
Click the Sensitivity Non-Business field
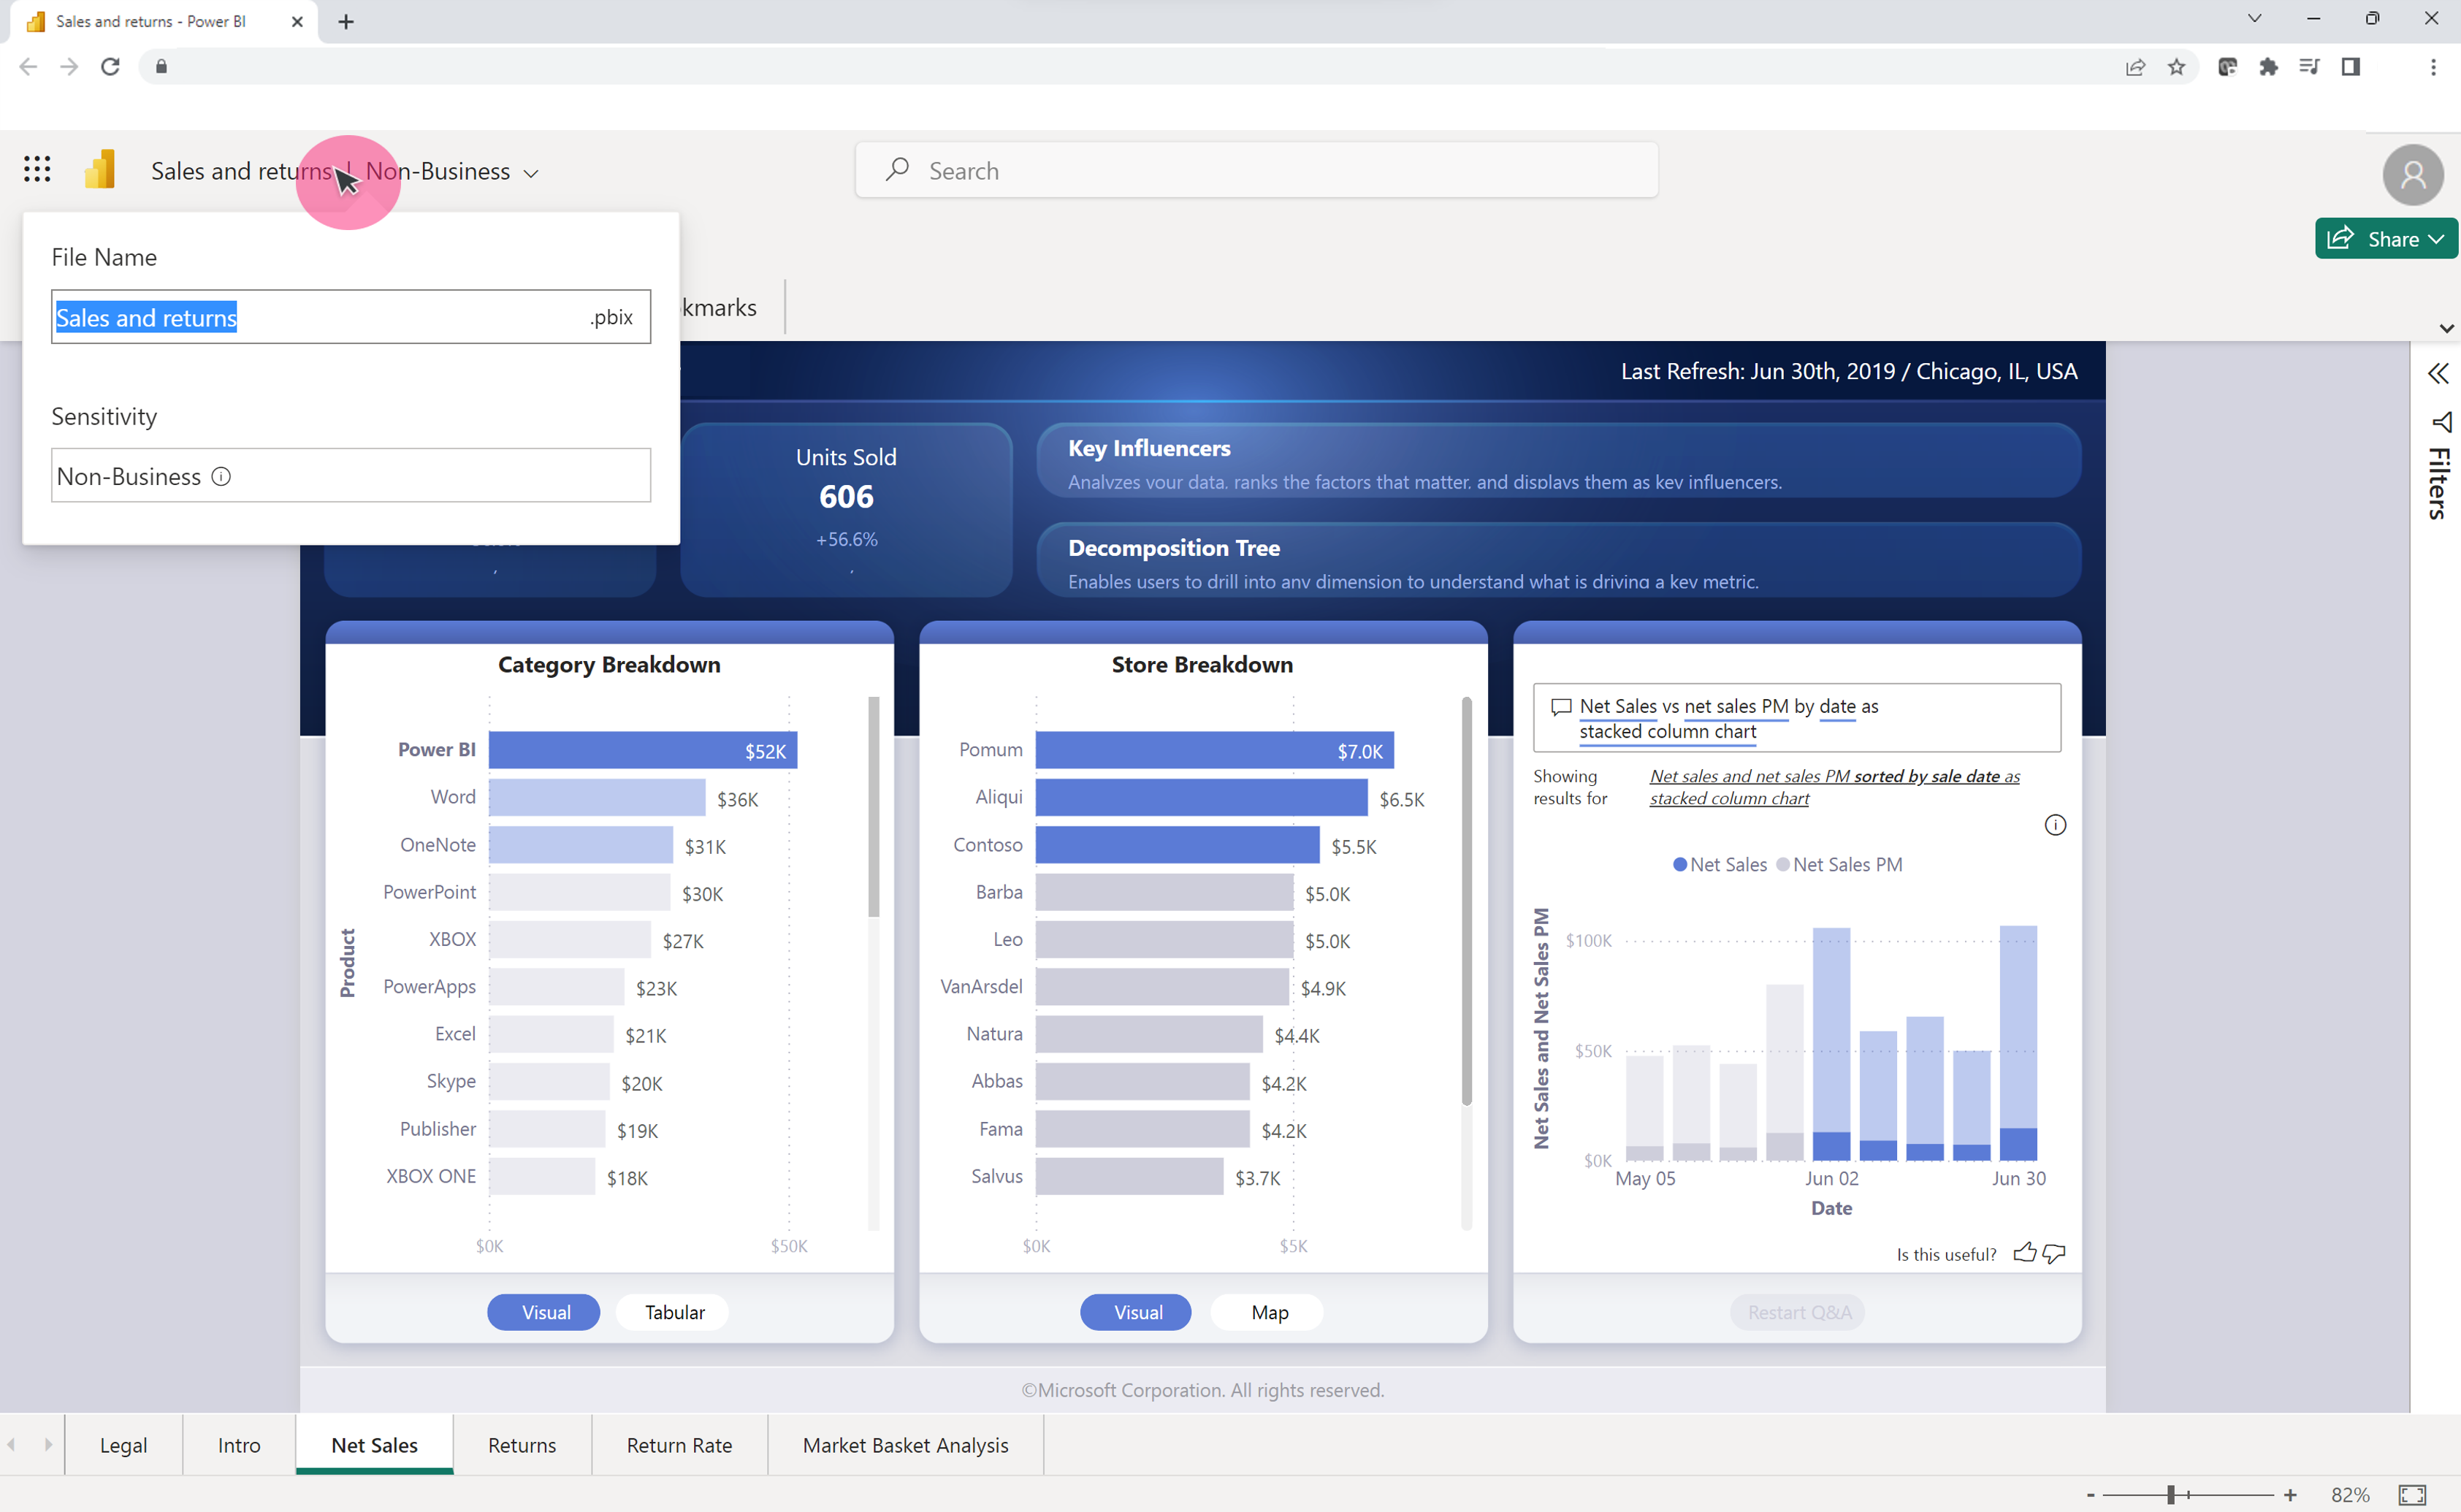(x=350, y=476)
